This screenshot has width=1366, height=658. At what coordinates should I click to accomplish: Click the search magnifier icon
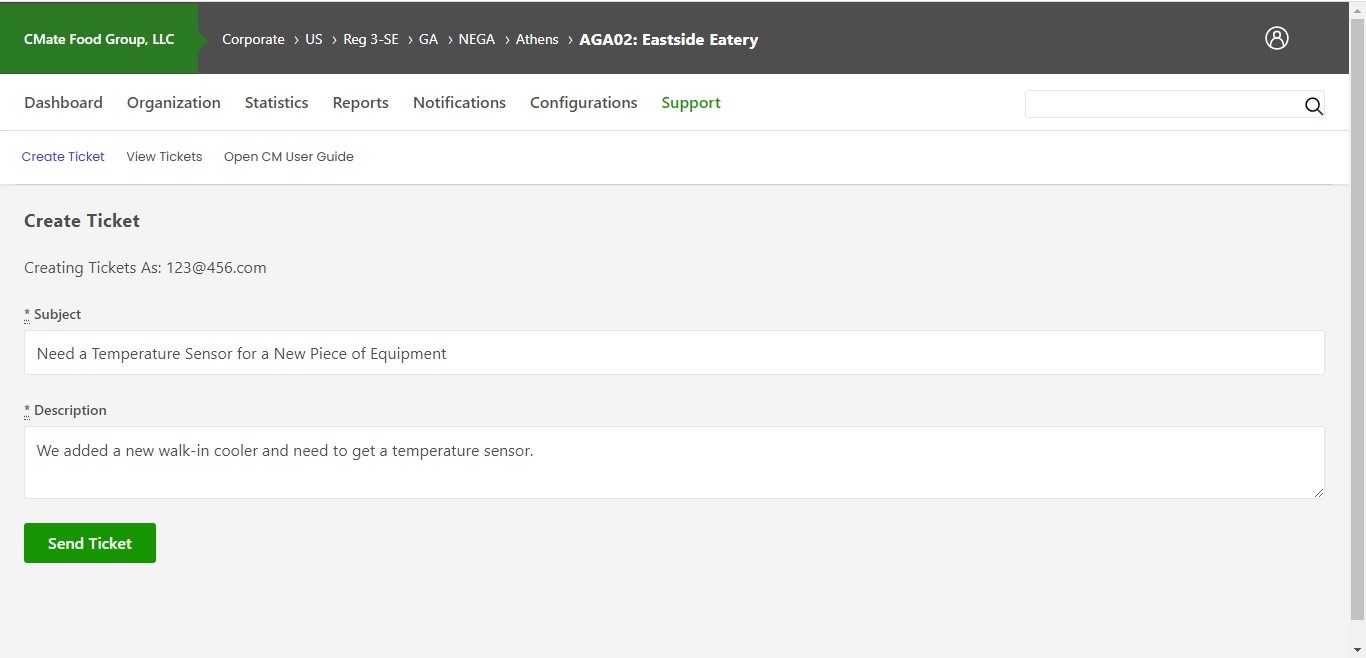tap(1314, 106)
